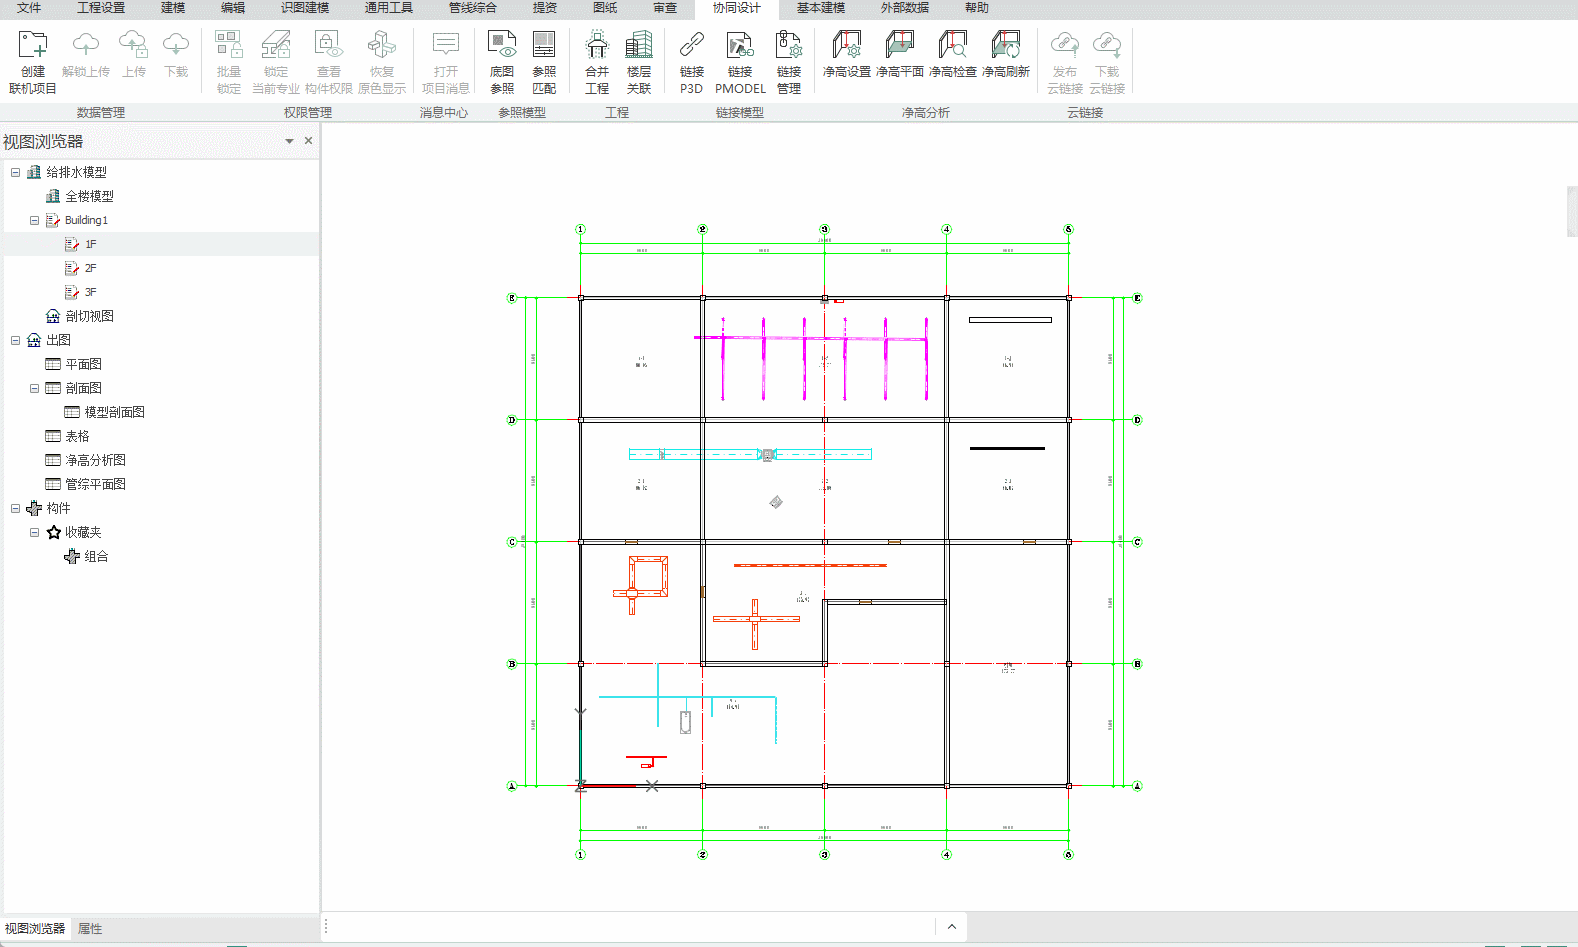Click the 上传 icon in 数据管理
Screen dimensions: 1578x947
click(x=134, y=45)
